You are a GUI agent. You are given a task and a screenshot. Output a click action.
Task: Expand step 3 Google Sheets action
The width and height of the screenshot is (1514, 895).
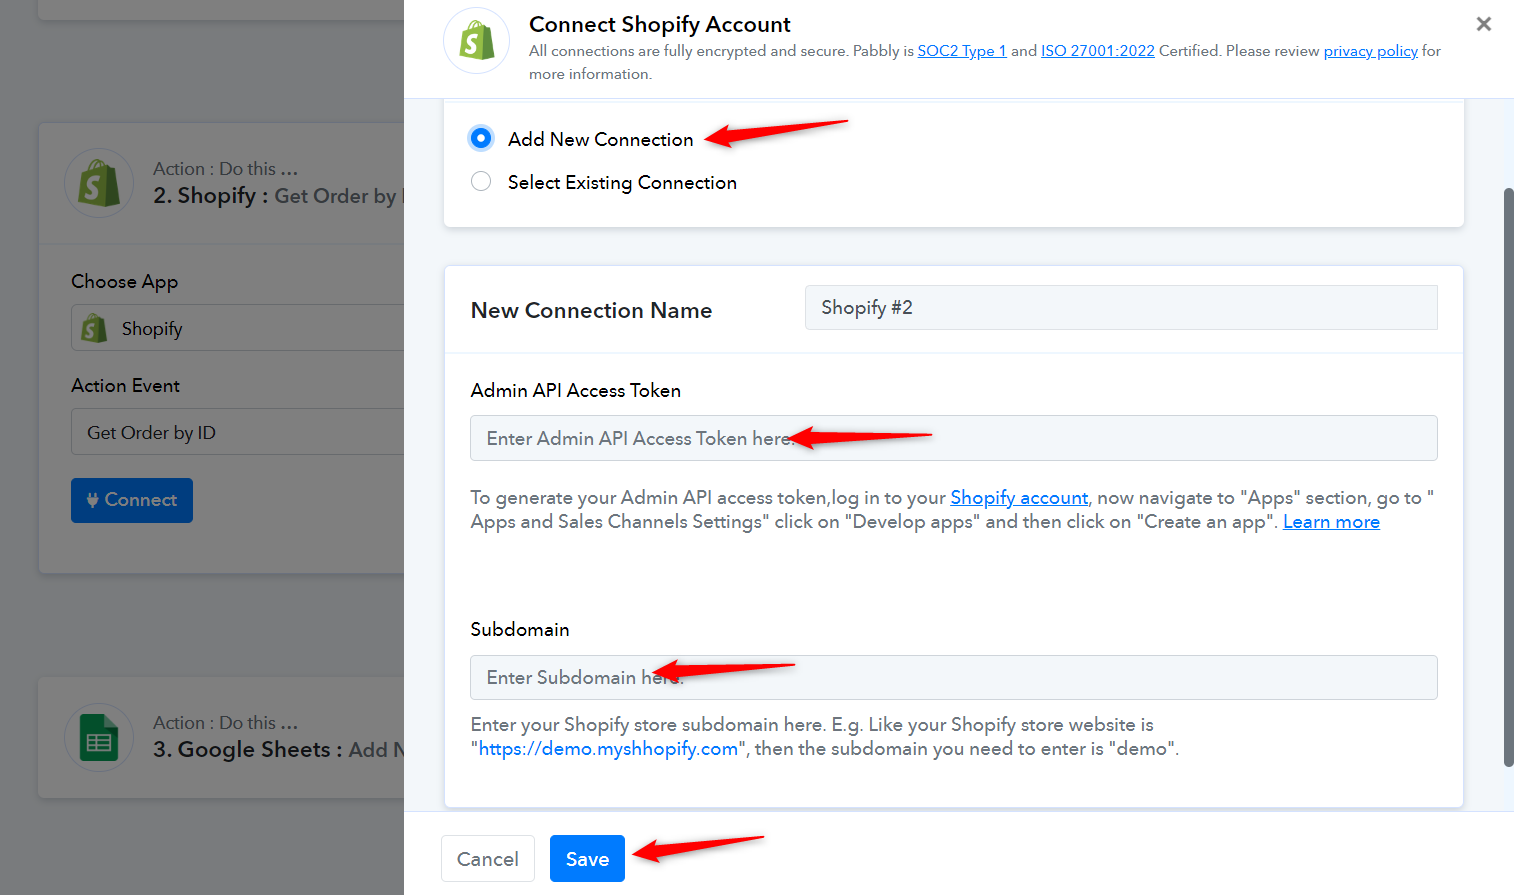(222, 738)
